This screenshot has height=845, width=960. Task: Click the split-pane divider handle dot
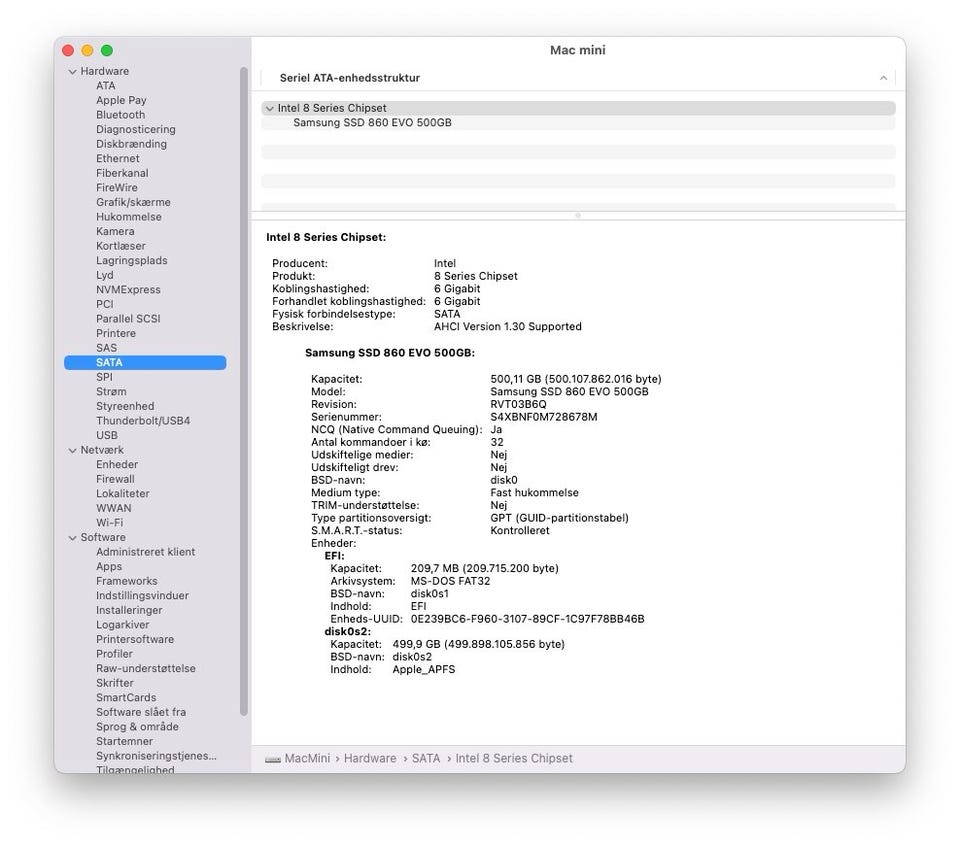(x=578, y=216)
